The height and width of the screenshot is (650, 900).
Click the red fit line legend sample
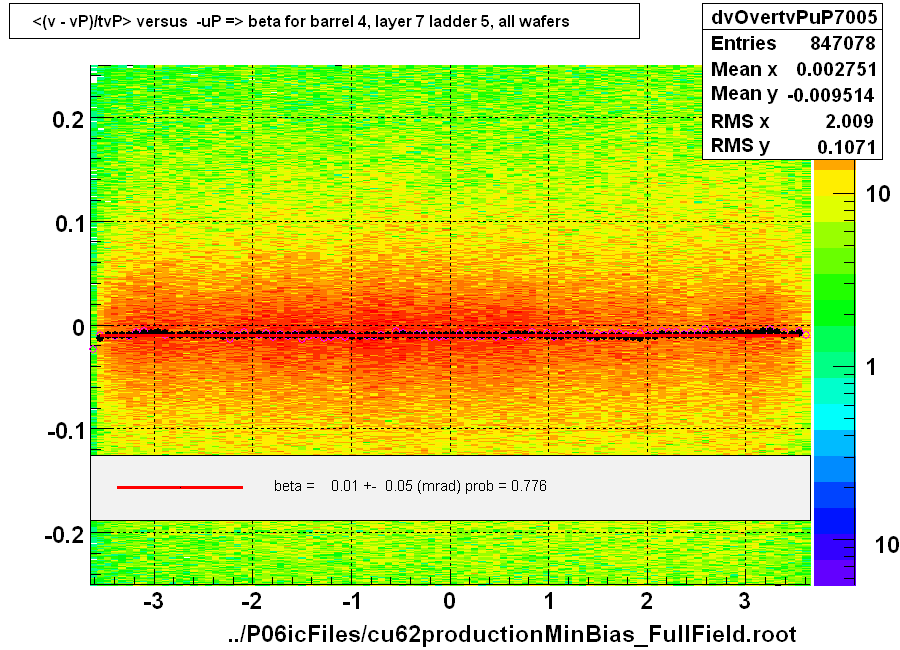tap(180, 487)
